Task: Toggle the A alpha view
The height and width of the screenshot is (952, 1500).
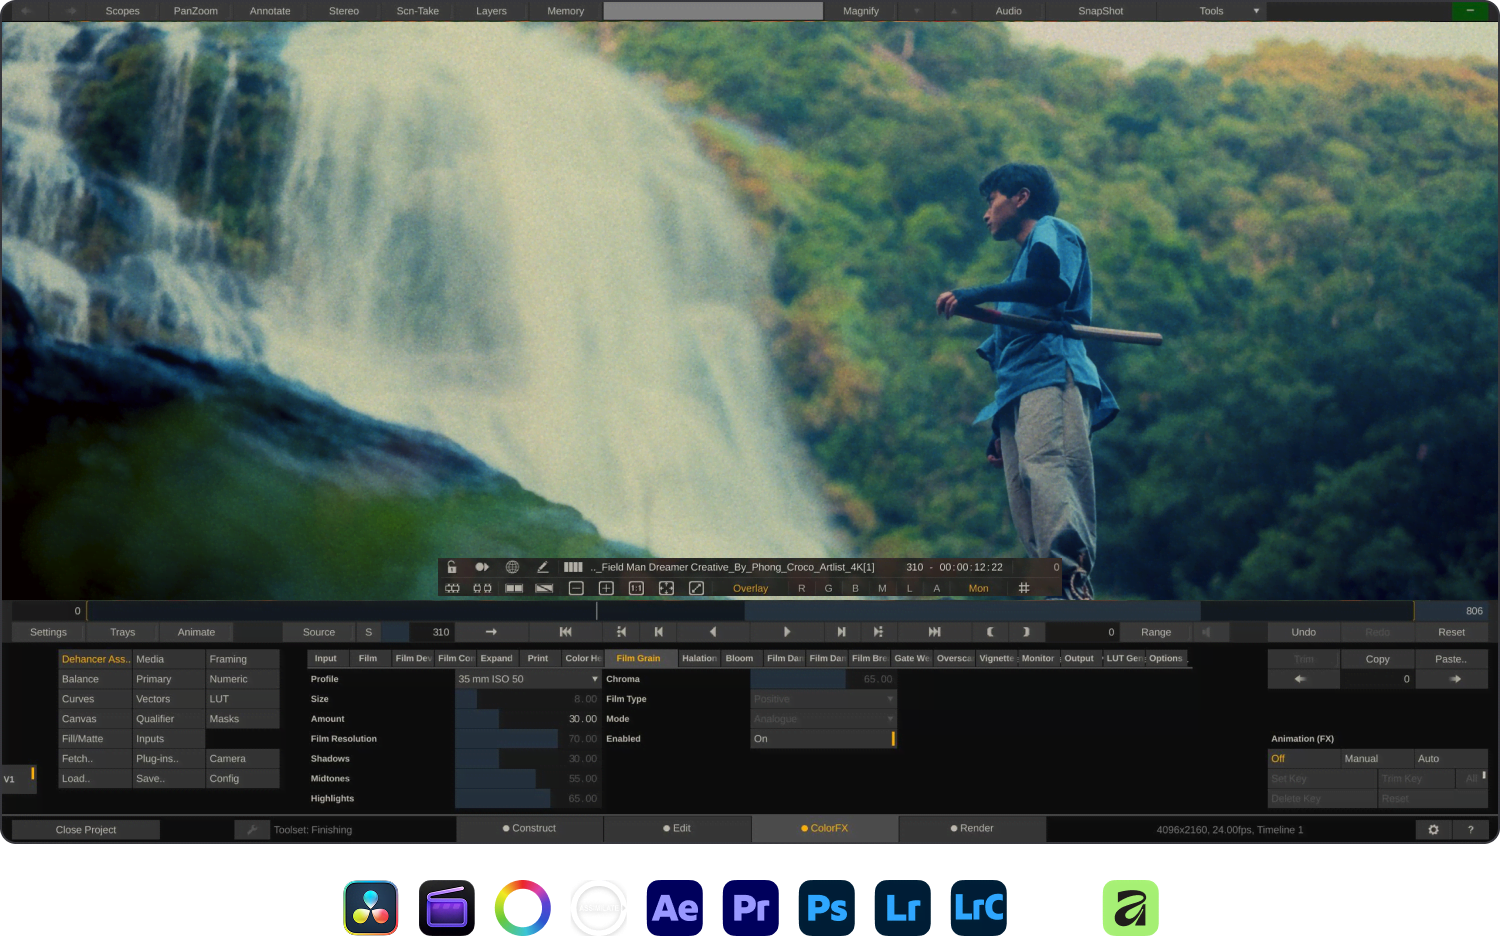Action: [937, 588]
